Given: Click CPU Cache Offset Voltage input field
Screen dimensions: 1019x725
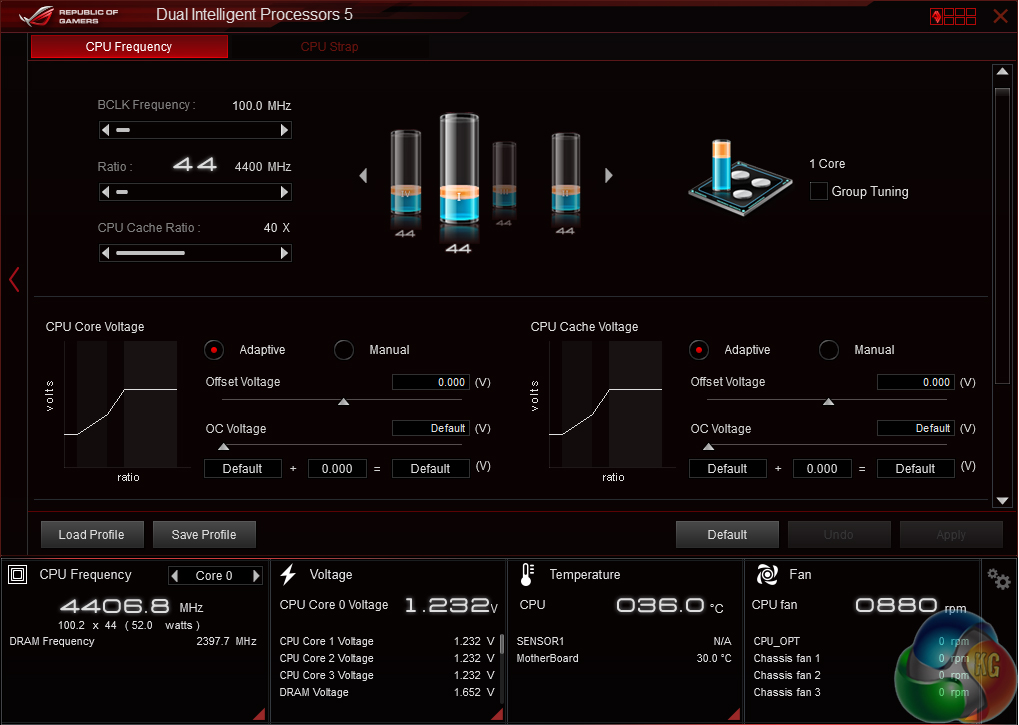Looking at the screenshot, I should click(x=916, y=382).
